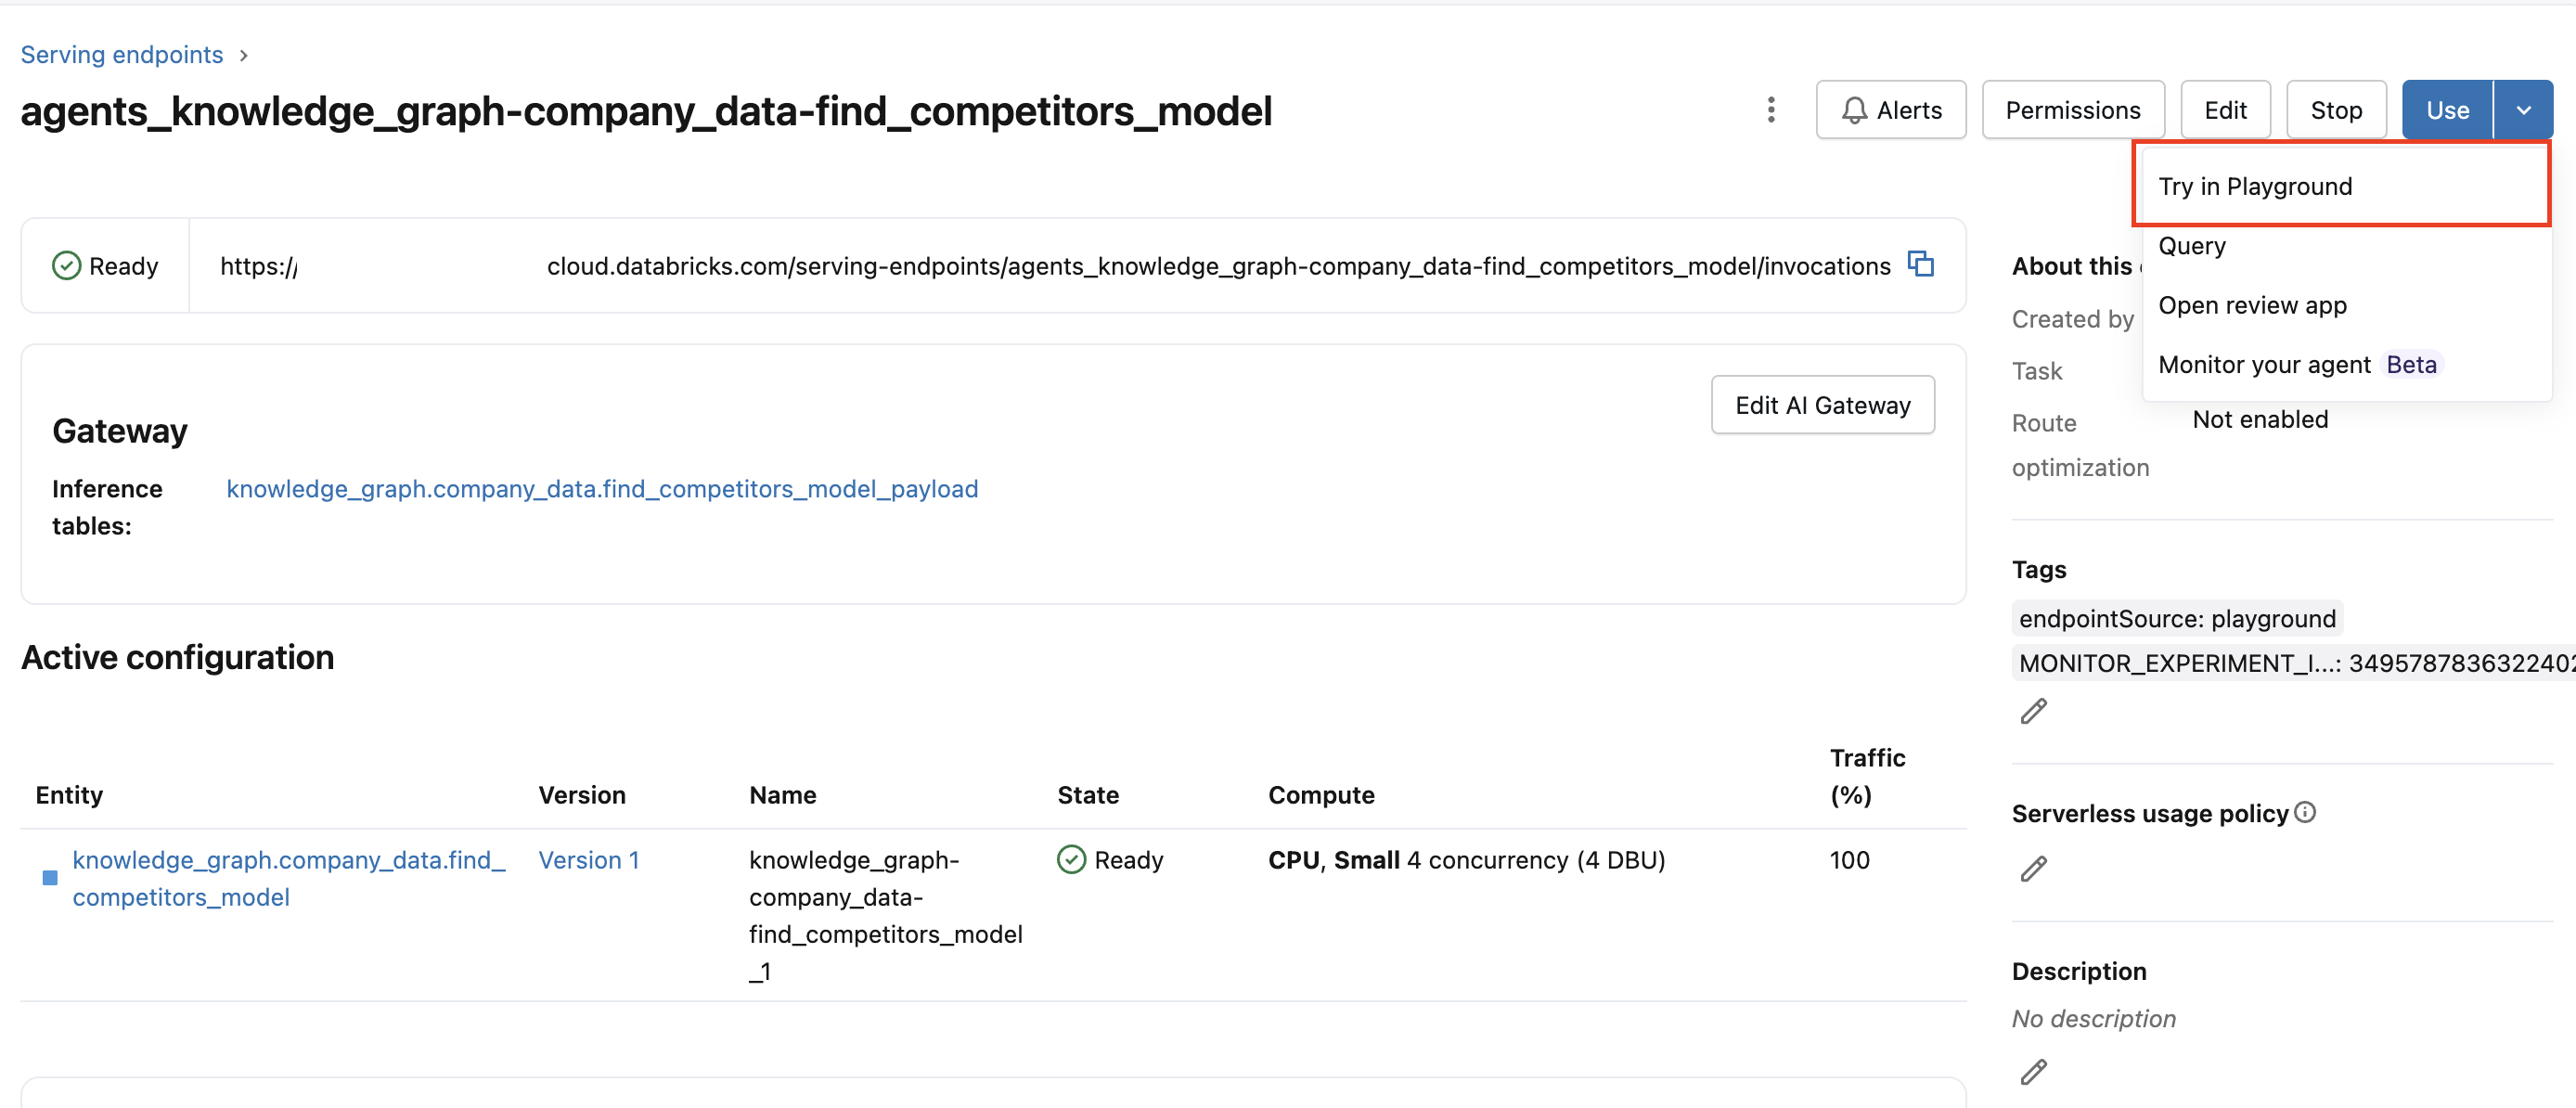Edit serverless usage policy pencil icon

point(2033,868)
